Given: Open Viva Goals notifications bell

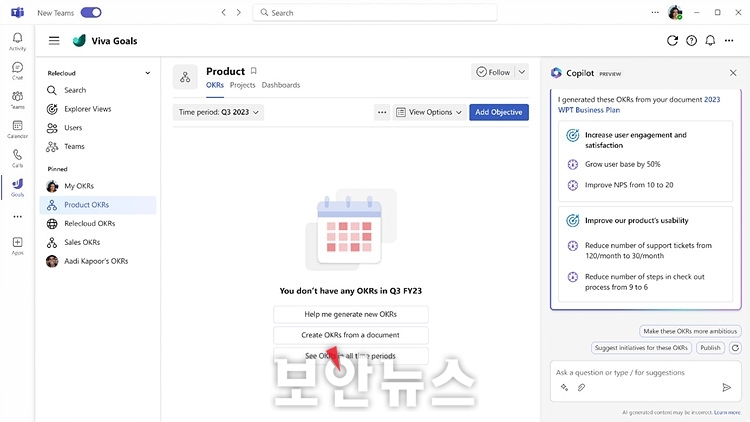Looking at the screenshot, I should 710,41.
